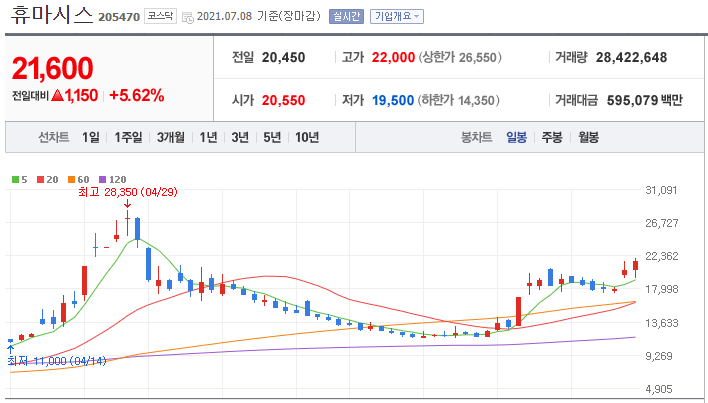The width and height of the screenshot is (708, 403).
Task: Click the 상한가 26,550 text
Action: pos(460,58)
